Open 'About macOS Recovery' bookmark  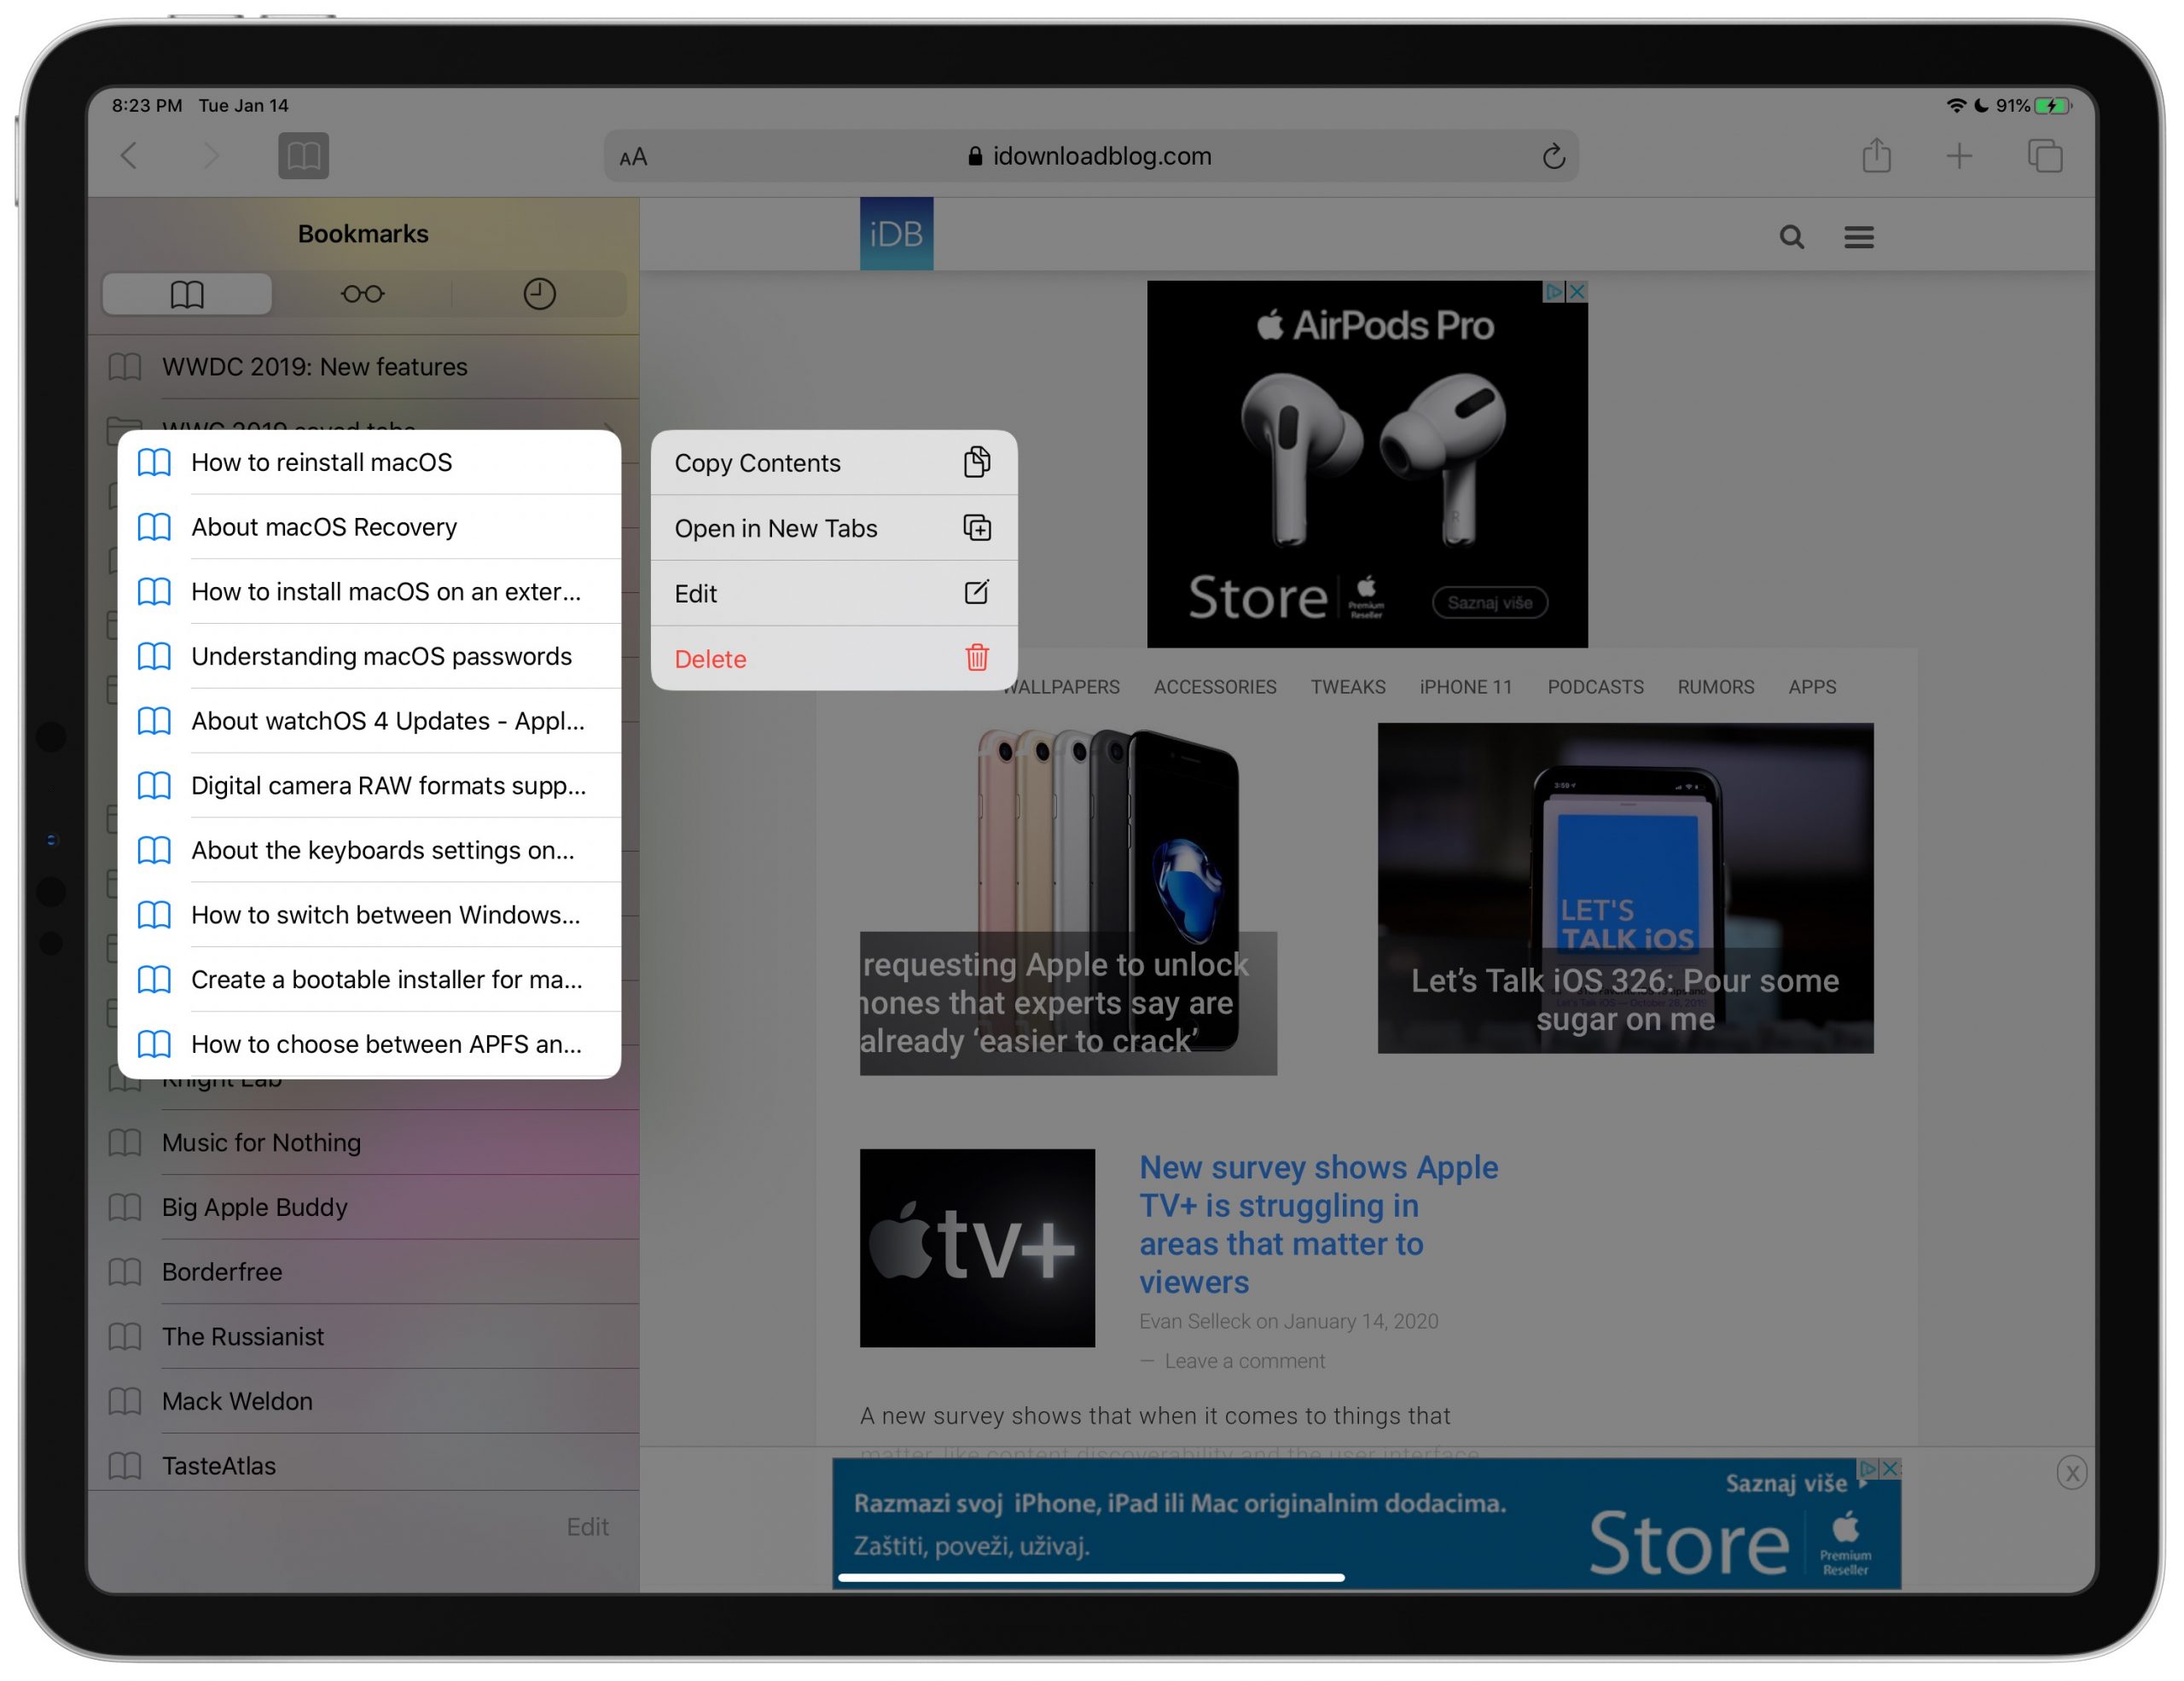point(369,527)
